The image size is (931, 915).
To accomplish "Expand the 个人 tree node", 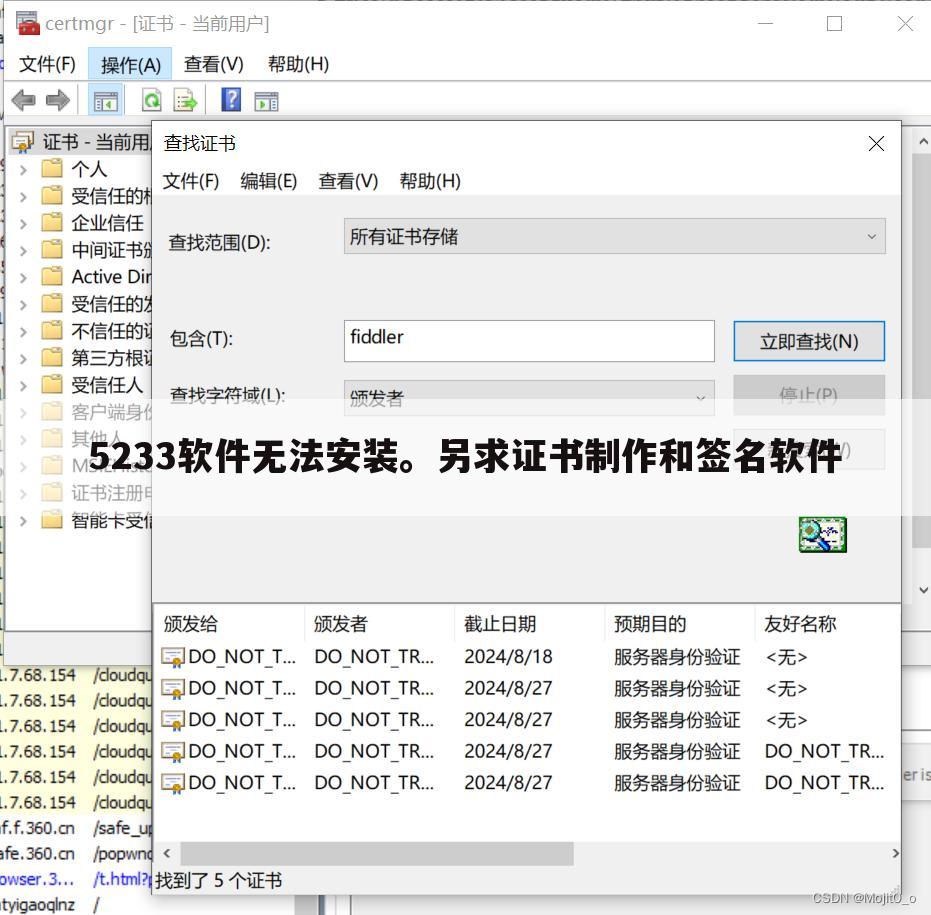I will [x=23, y=170].
